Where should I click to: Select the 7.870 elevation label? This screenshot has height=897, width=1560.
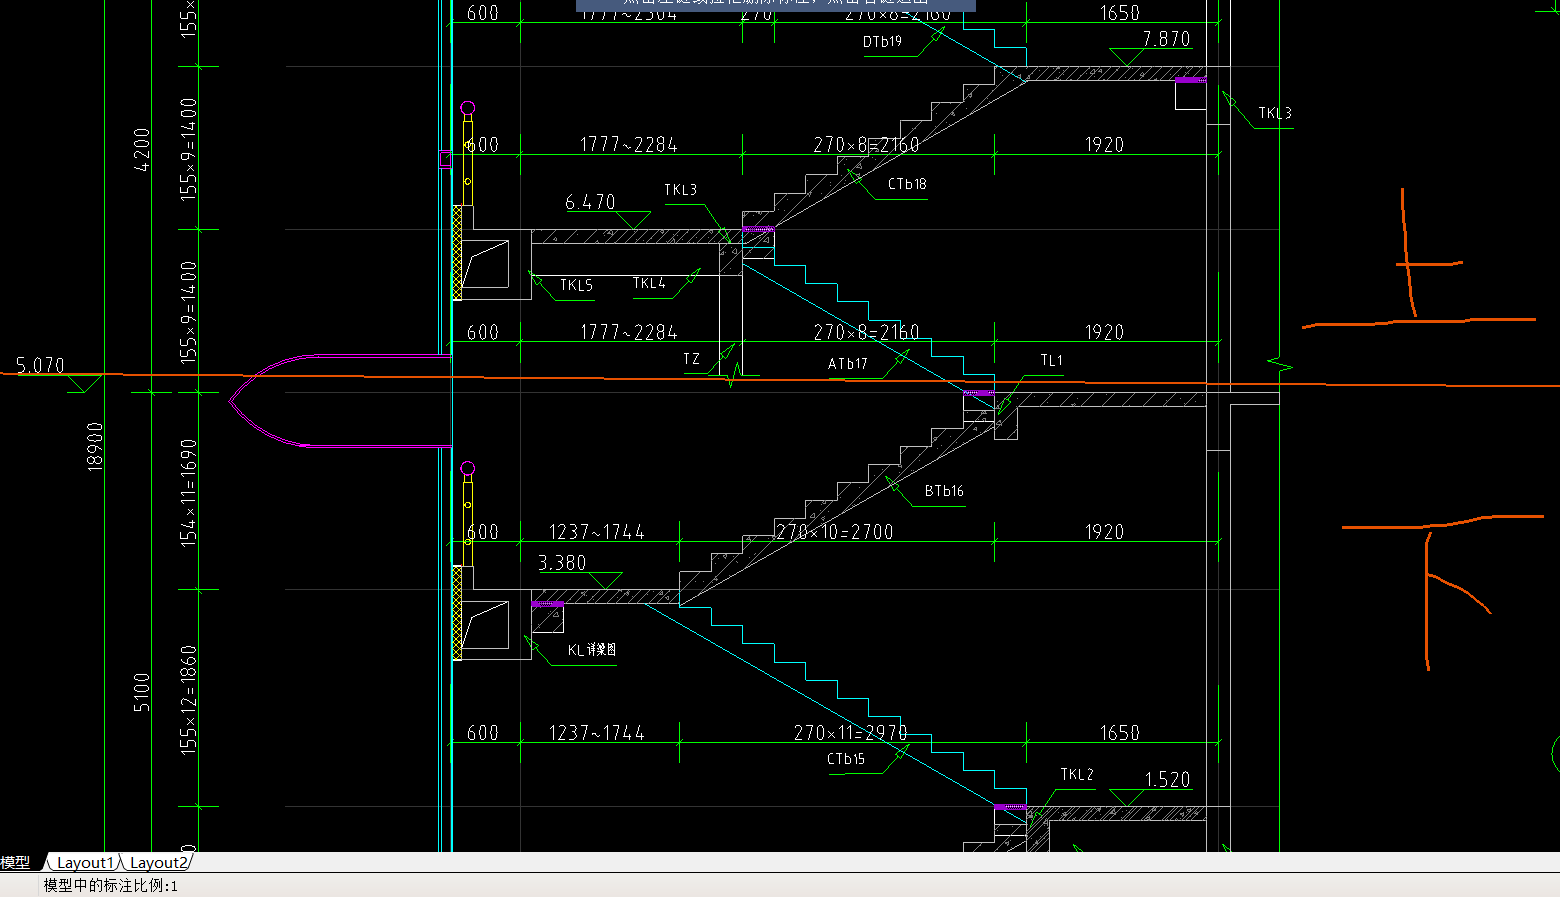click(x=1166, y=39)
